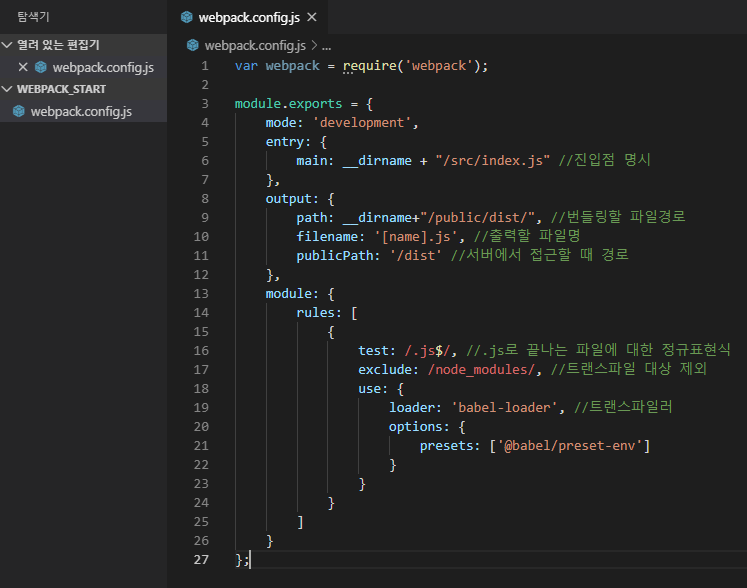This screenshot has height=588, width=747.
Task: Click the 탐색기 panel title
Action: (33, 17)
